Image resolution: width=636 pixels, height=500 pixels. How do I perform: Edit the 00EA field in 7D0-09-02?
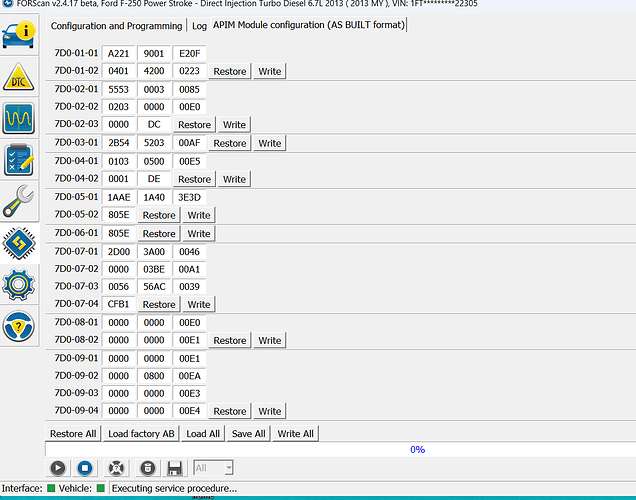click(189, 376)
